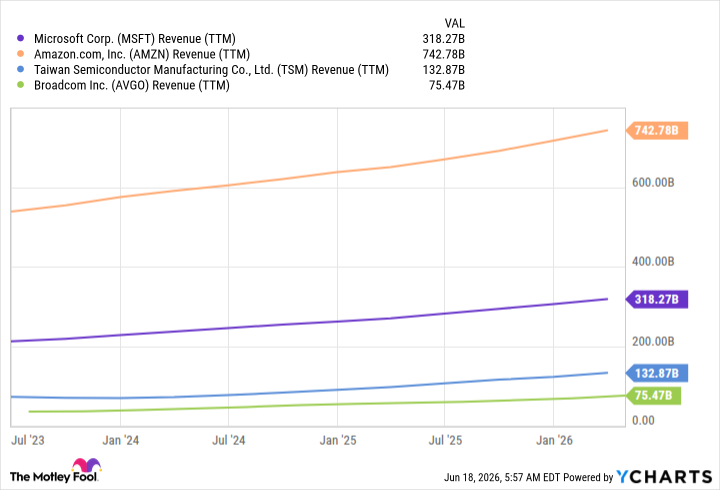Viewport: 720px width, 490px height.
Task: Click the Jan '24 x-axis label
Action: coord(120,440)
